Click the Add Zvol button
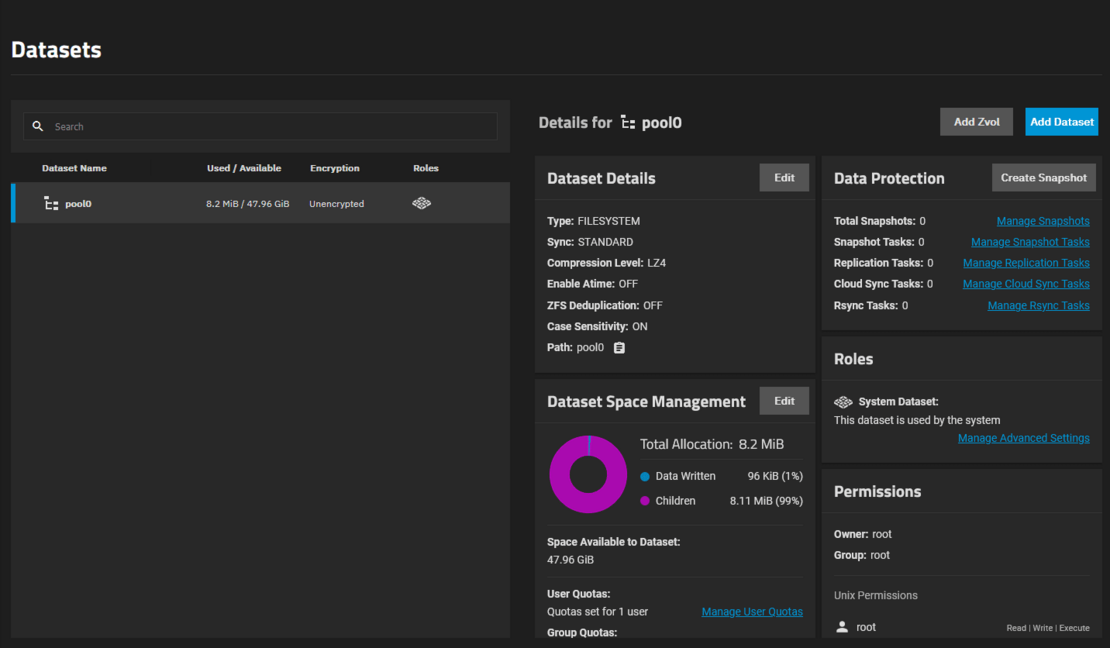The width and height of the screenshot is (1110, 648). [976, 121]
